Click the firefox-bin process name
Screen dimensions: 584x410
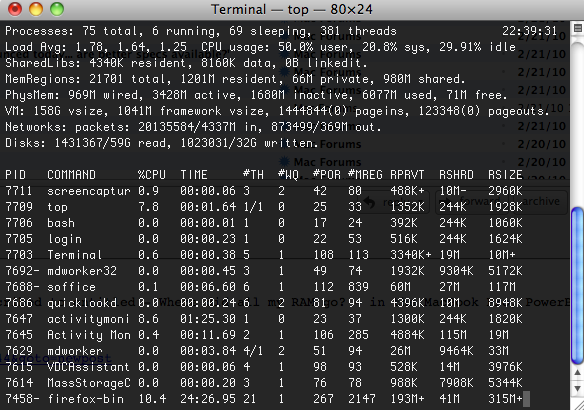pyautogui.click(x=86, y=399)
